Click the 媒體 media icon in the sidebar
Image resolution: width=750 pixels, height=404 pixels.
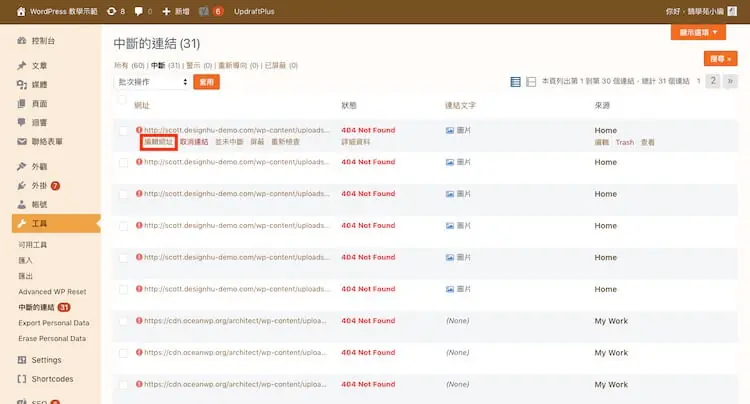(22, 85)
